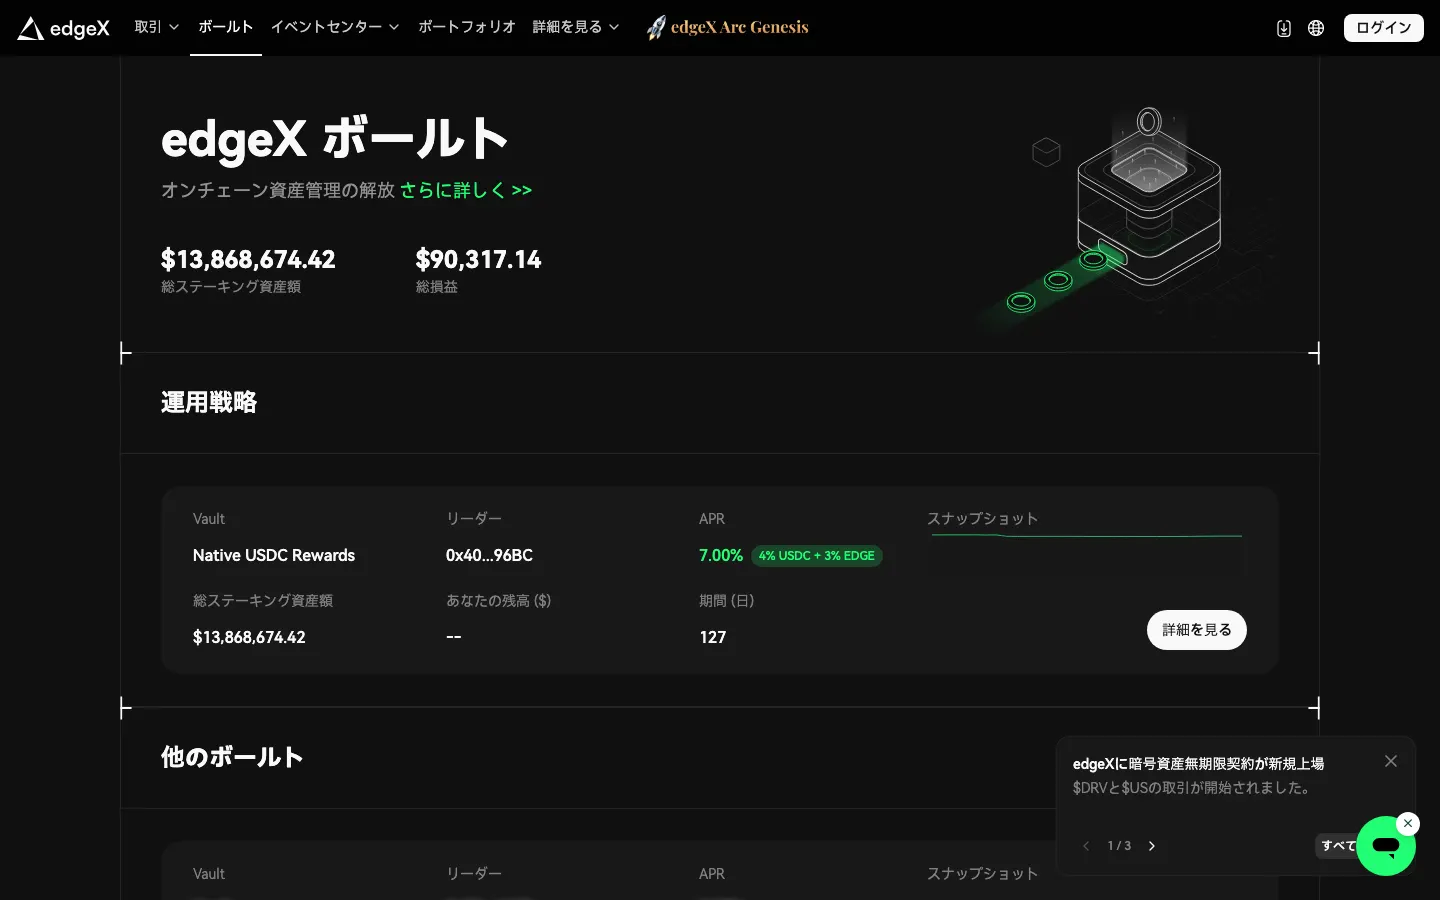Open the ポートフォリオ menu item
Screen dimensions: 1440x900
(x=467, y=27)
